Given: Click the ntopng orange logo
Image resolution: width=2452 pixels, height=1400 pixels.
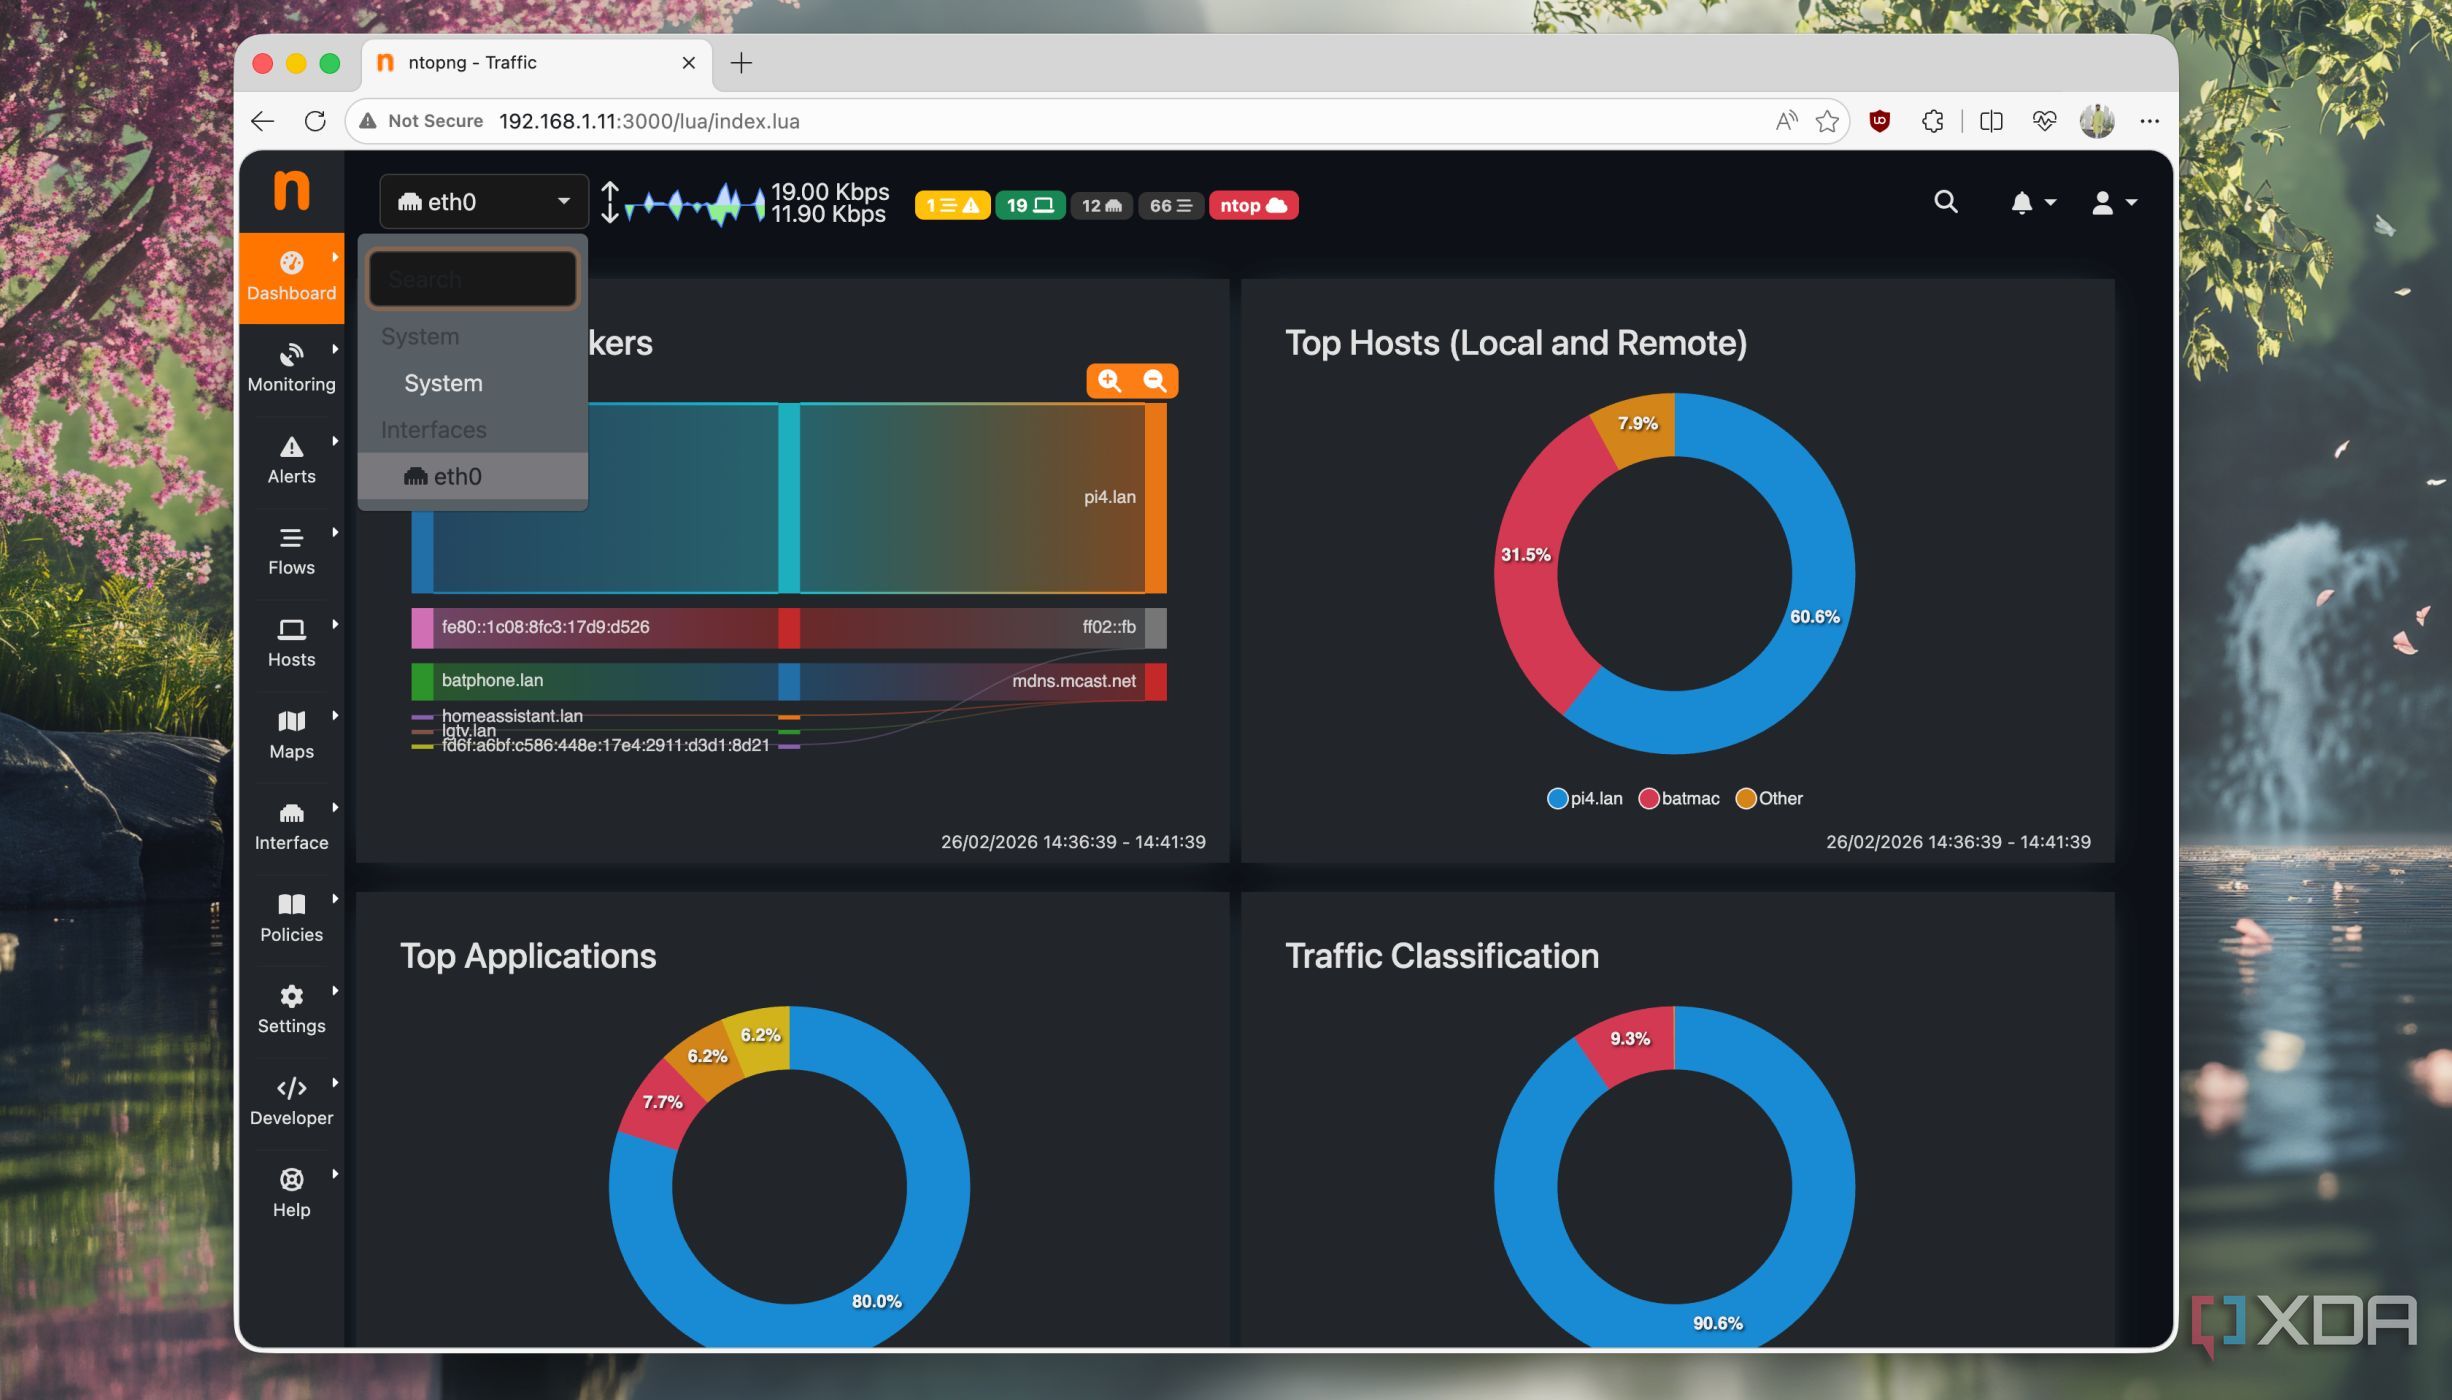Looking at the screenshot, I should [x=291, y=190].
